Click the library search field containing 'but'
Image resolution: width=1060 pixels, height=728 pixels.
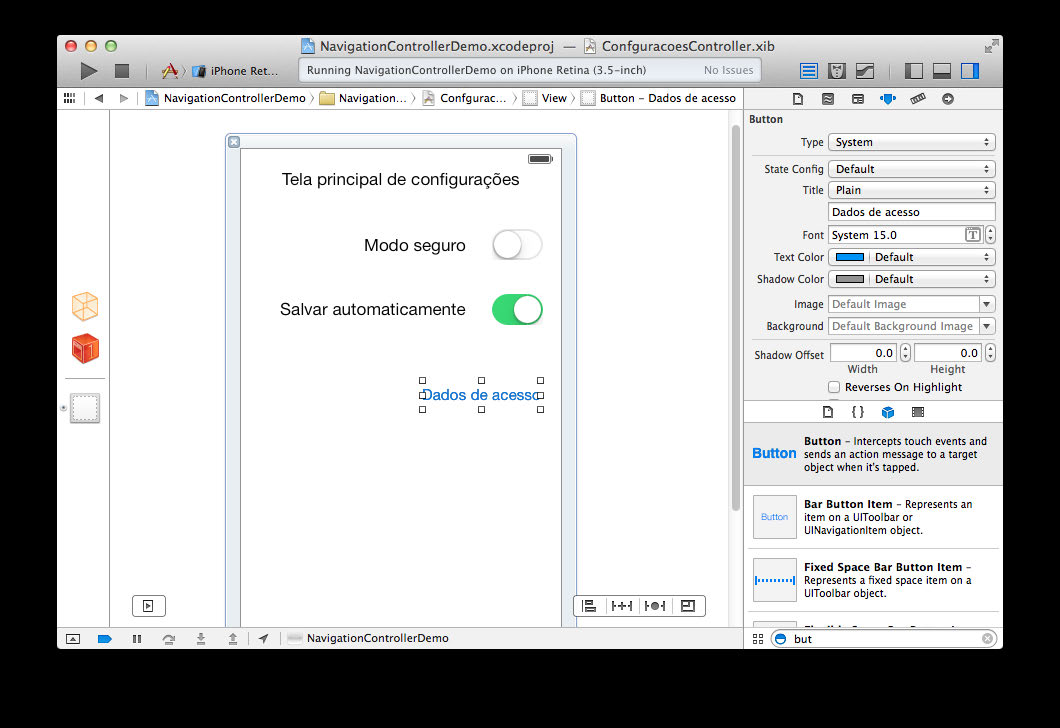pyautogui.click(x=883, y=638)
